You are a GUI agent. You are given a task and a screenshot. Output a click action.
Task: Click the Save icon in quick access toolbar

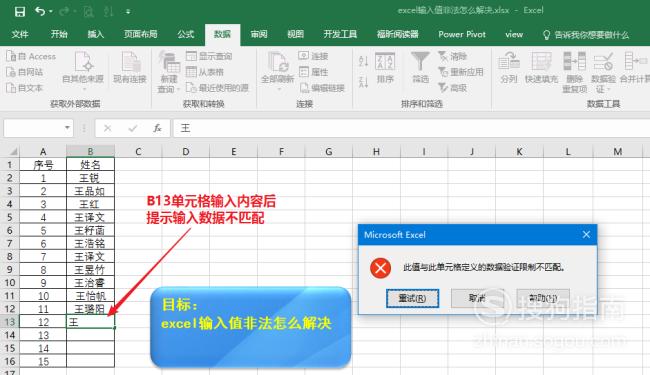click(x=19, y=11)
